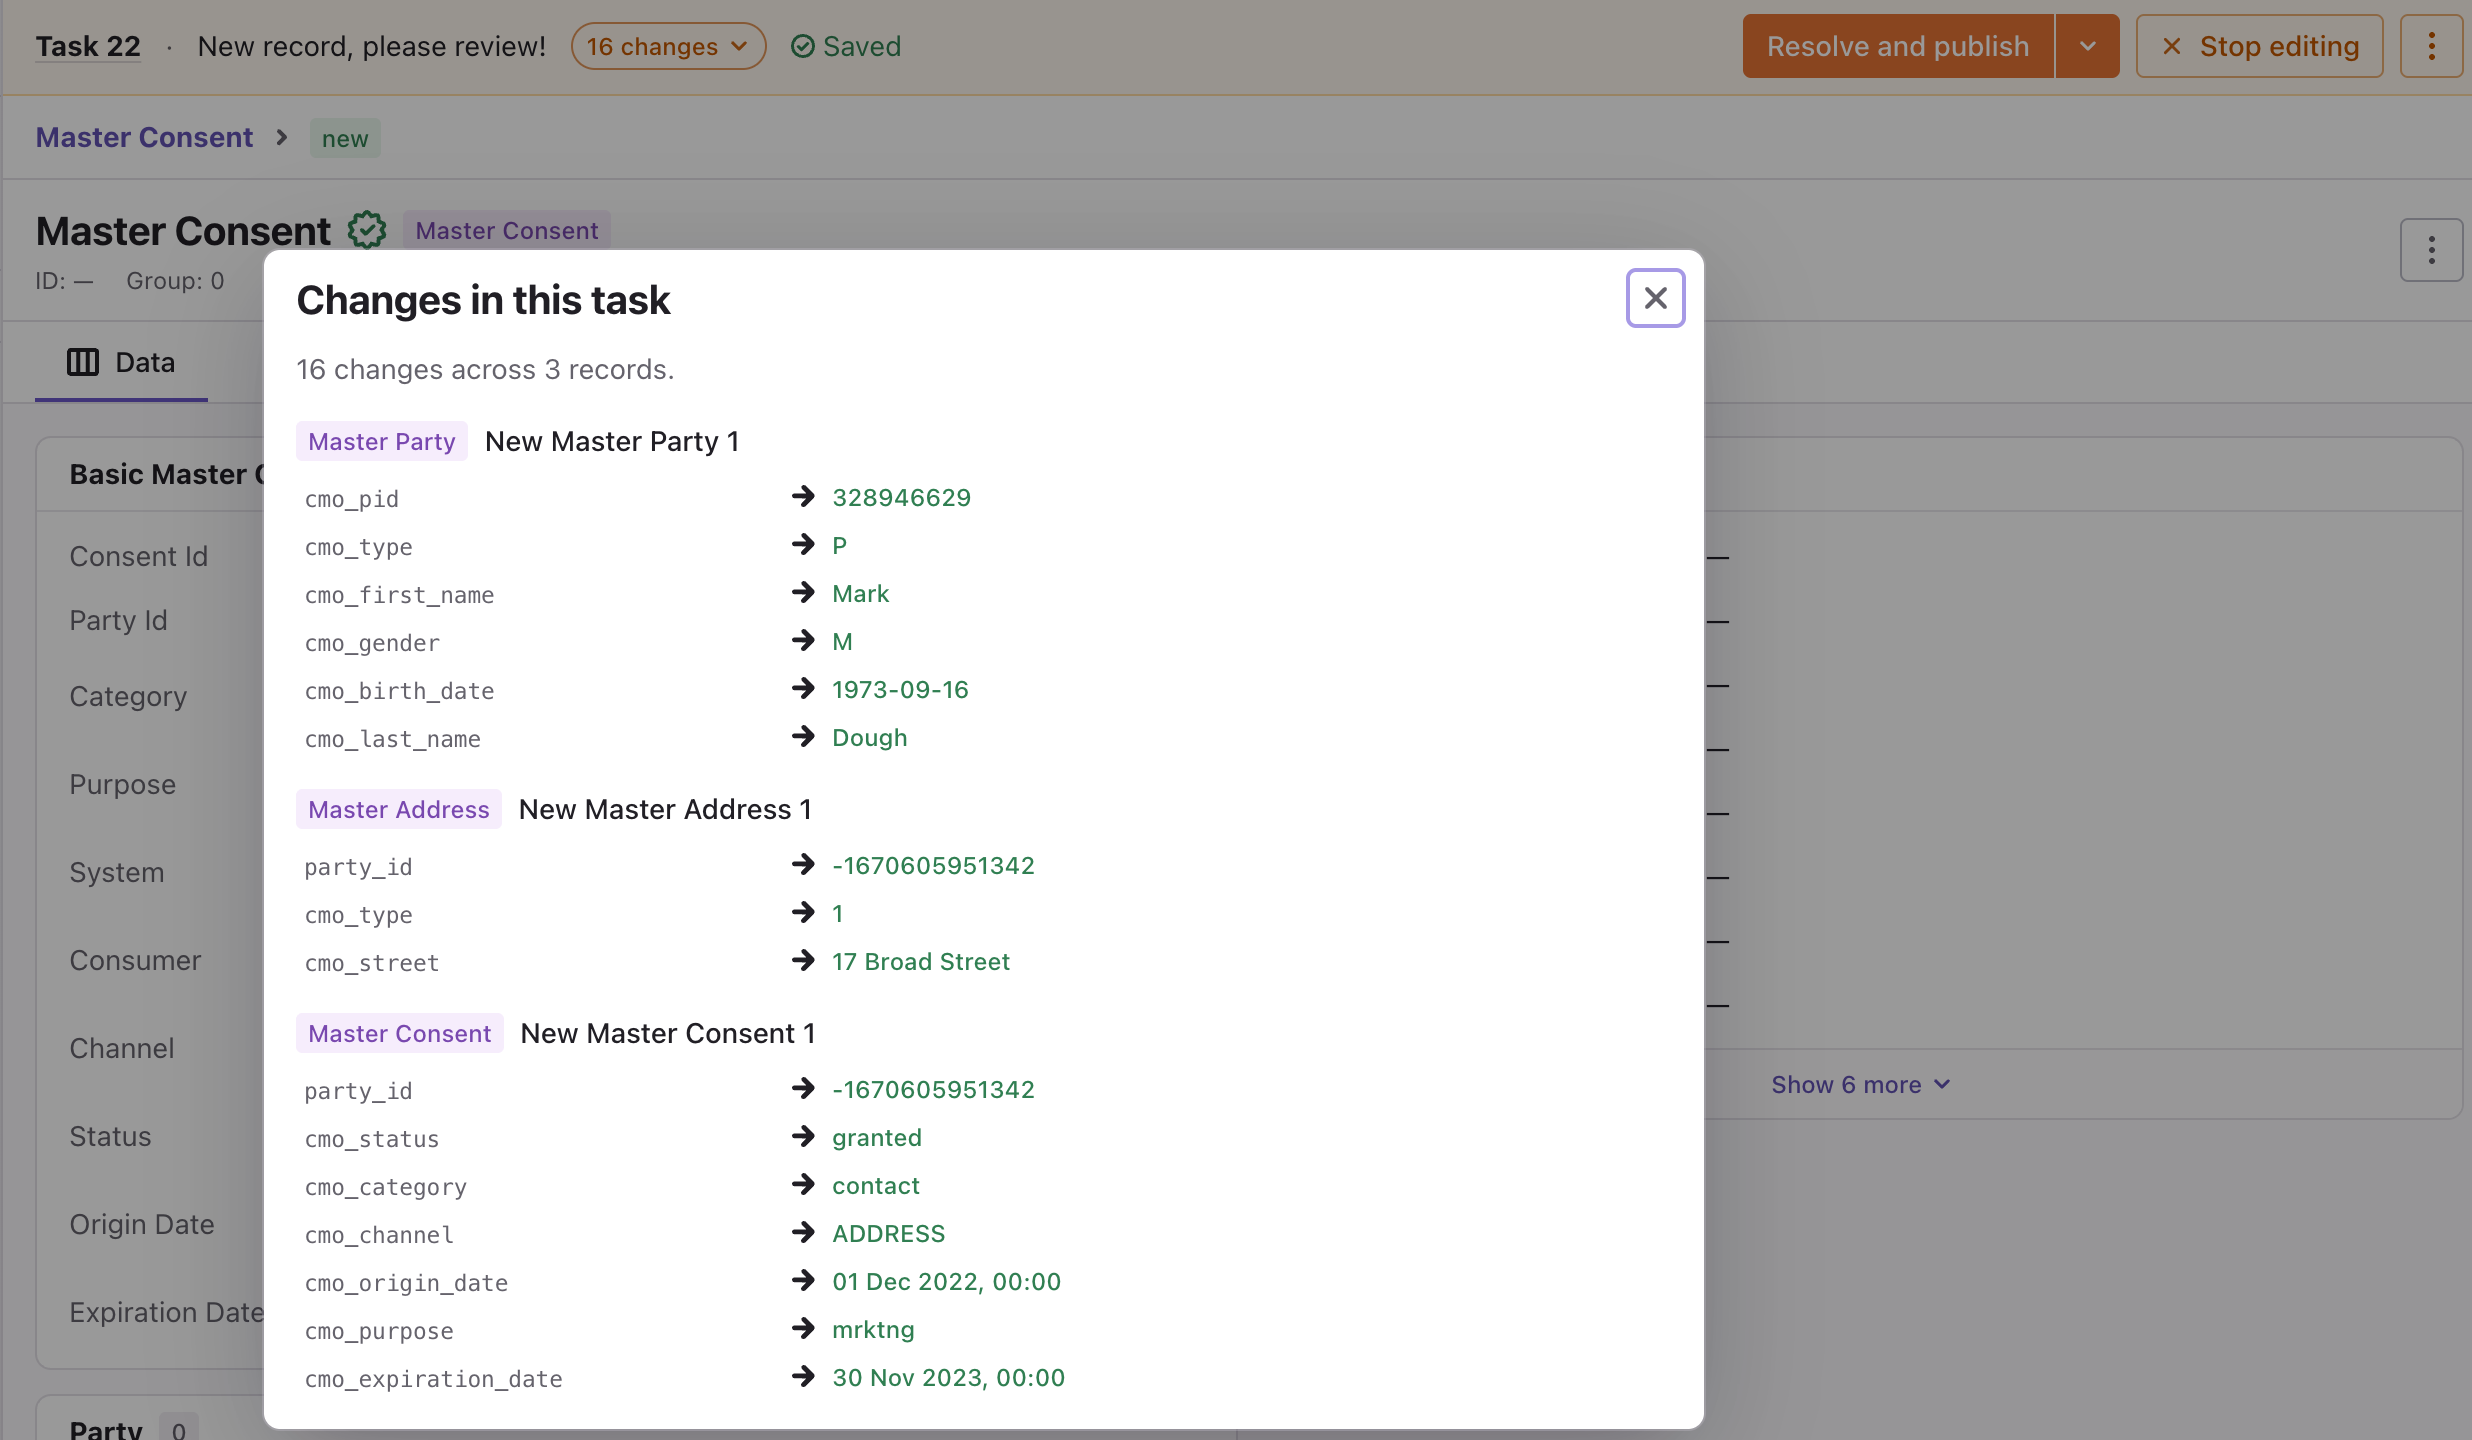Image resolution: width=2472 pixels, height=1440 pixels.
Task: Select the purple Master Consent tag in dialog
Action: point(399,1033)
